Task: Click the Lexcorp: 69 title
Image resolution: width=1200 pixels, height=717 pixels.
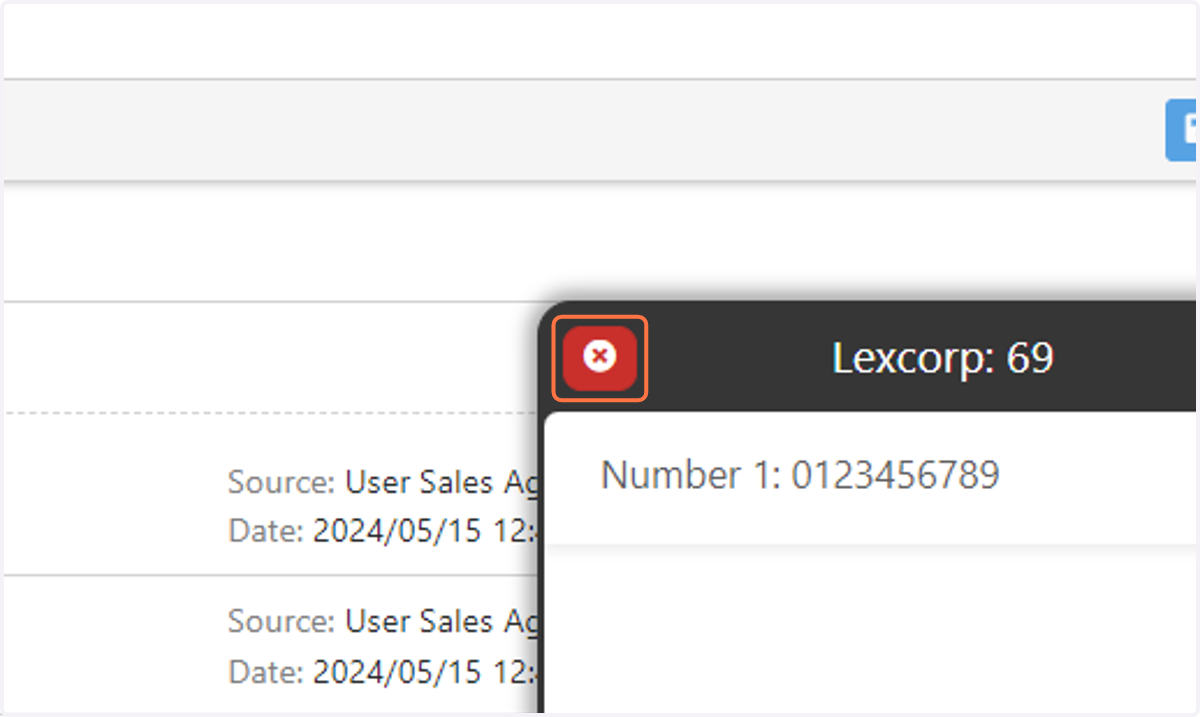Action: [x=943, y=358]
